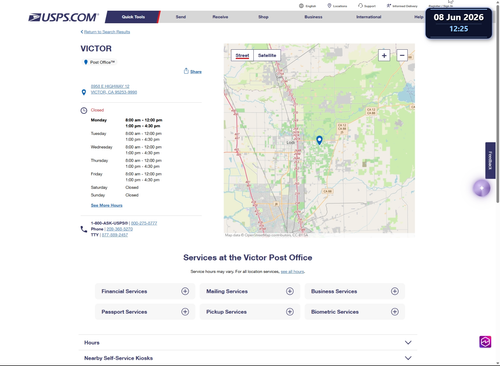Open the Receive menu

click(220, 17)
